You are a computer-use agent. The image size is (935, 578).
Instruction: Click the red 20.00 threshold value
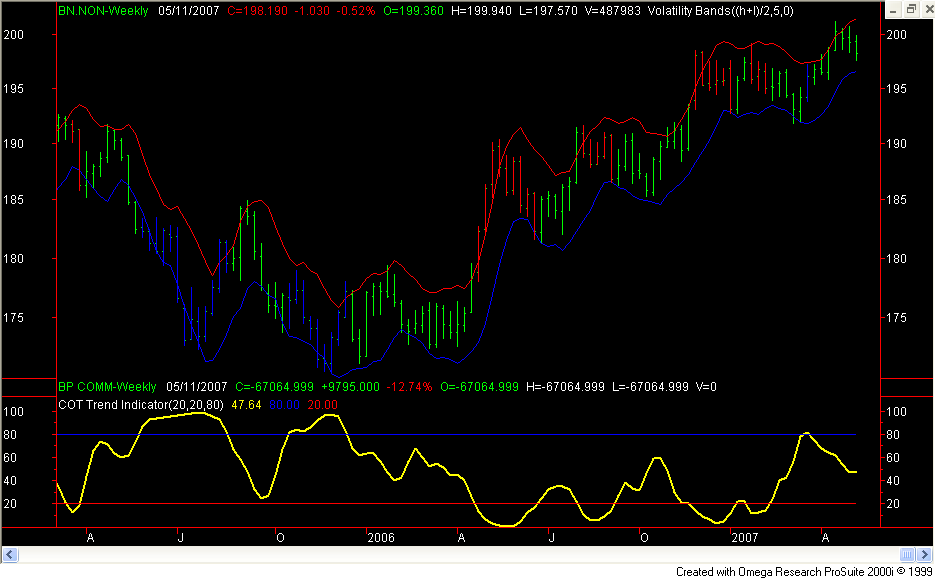point(323,404)
